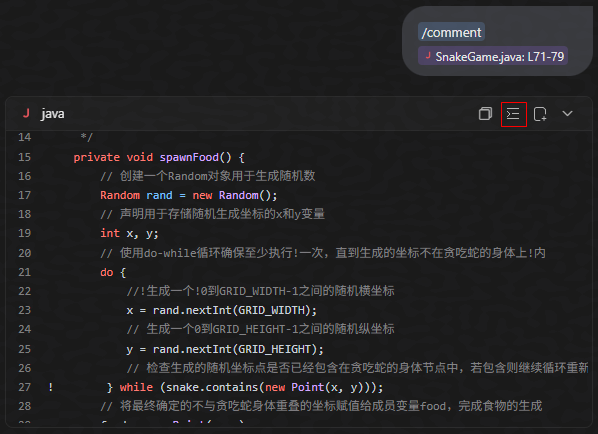Screen dimensions: 598x434
Task: Click line 17 Random rand declaration
Action: (x=188, y=195)
